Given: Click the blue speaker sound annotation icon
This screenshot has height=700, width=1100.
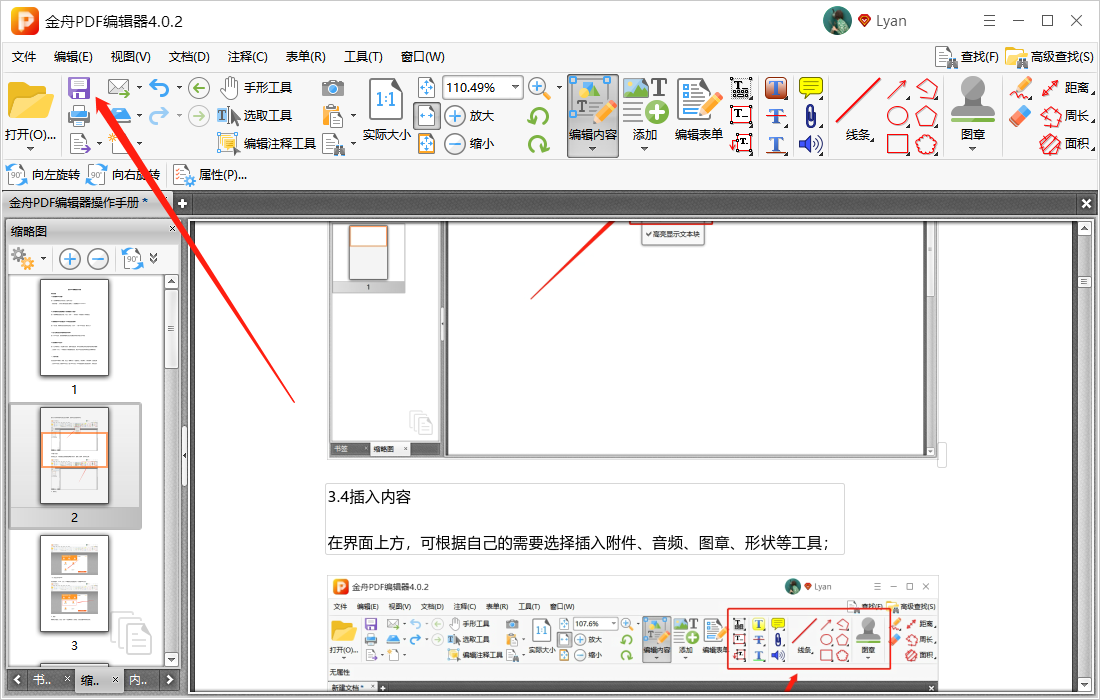Looking at the screenshot, I should click(x=810, y=144).
